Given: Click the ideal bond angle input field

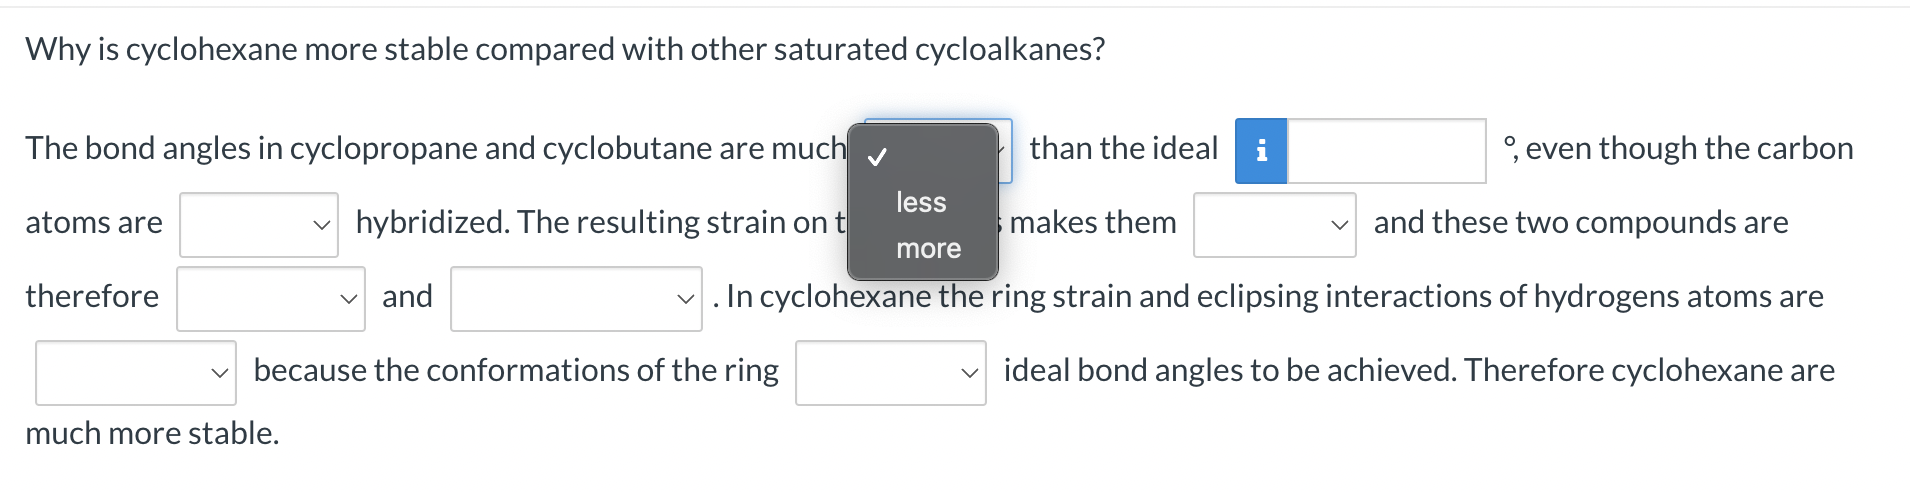Looking at the screenshot, I should pyautogui.click(x=1386, y=151).
